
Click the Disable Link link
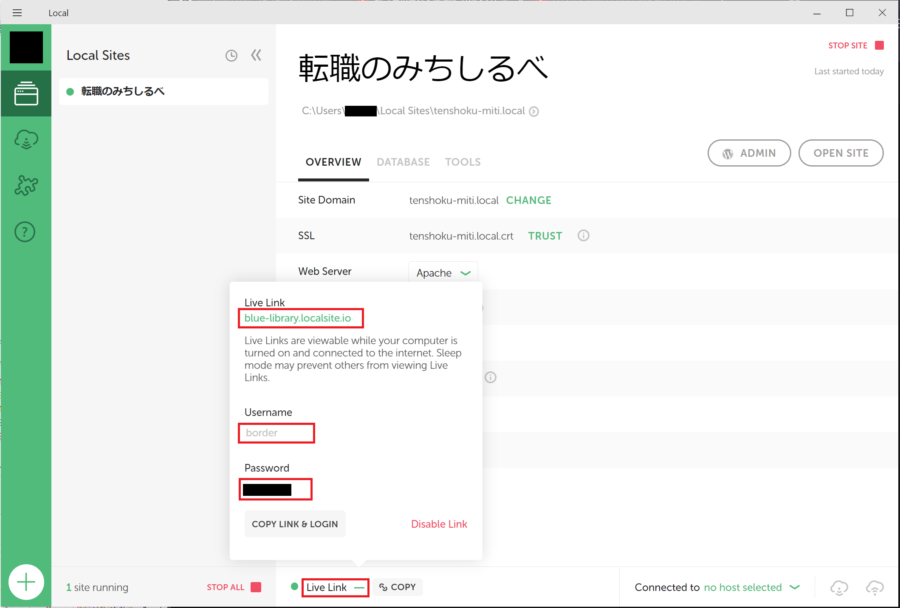[x=439, y=524]
